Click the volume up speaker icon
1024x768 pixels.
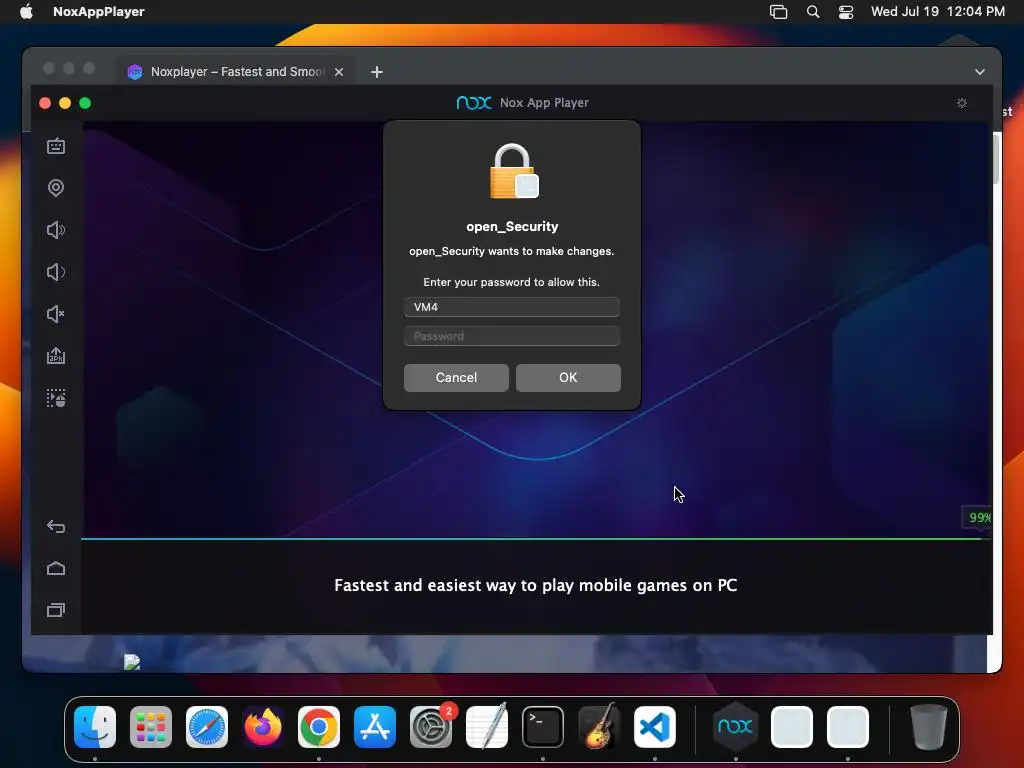point(56,230)
